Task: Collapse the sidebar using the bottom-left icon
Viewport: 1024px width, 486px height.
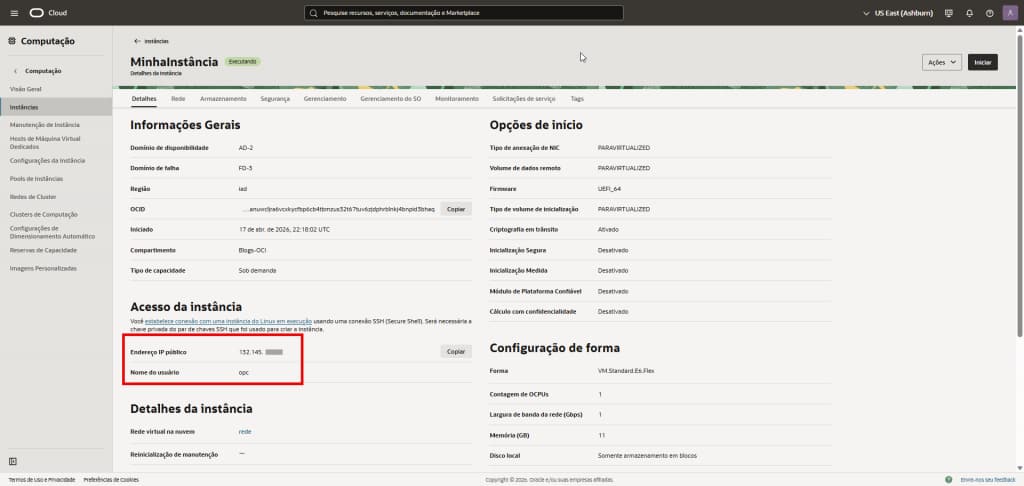Action: pos(13,461)
